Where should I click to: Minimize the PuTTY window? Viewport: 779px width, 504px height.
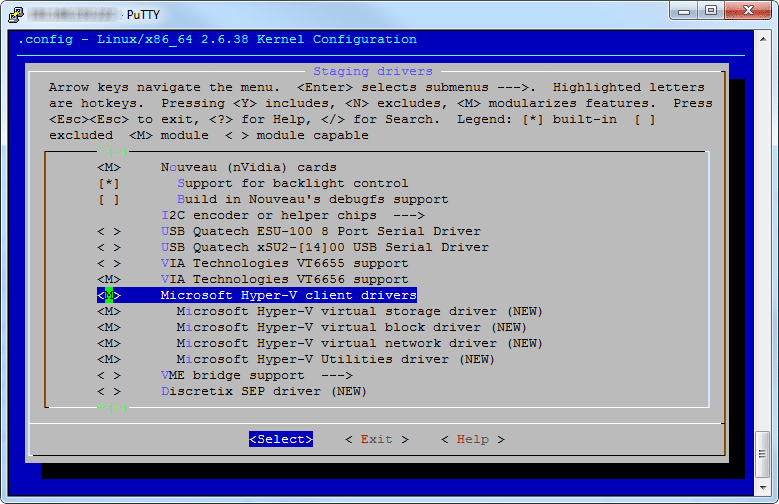[x=684, y=11]
